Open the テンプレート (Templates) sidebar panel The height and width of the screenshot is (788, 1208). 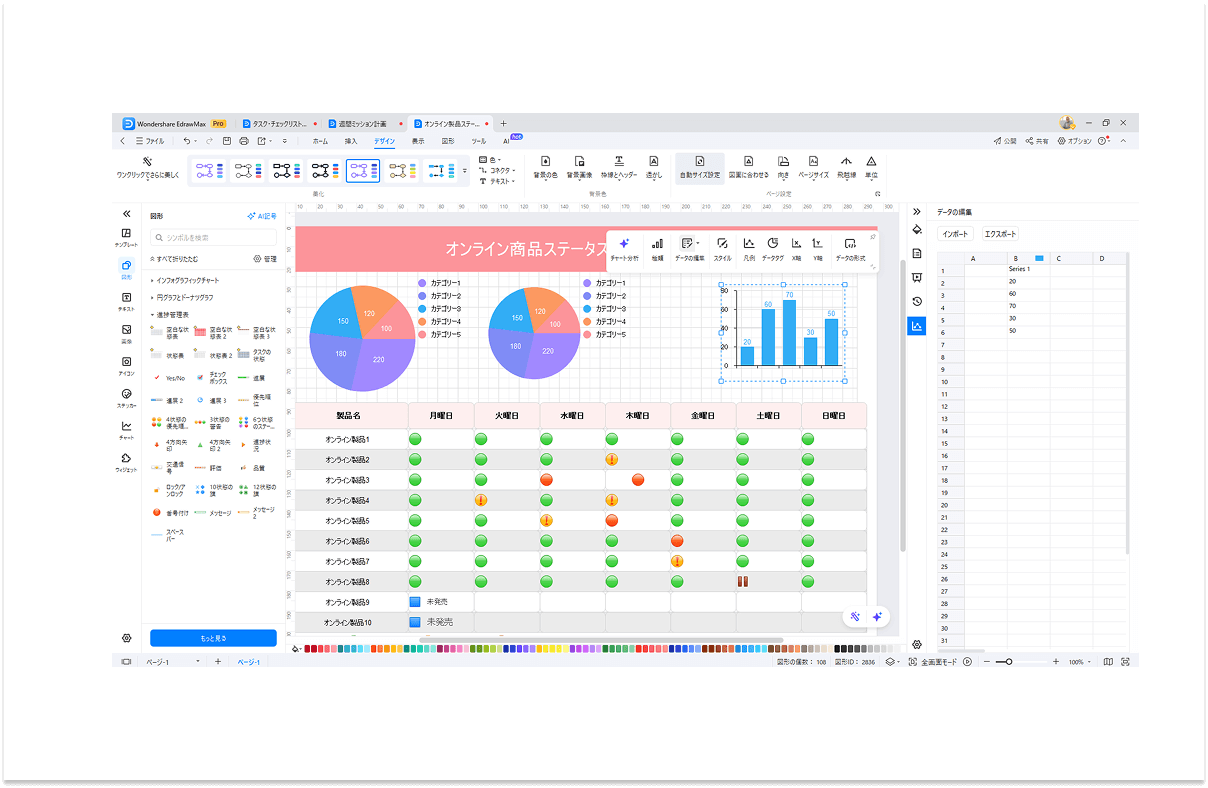pos(127,237)
